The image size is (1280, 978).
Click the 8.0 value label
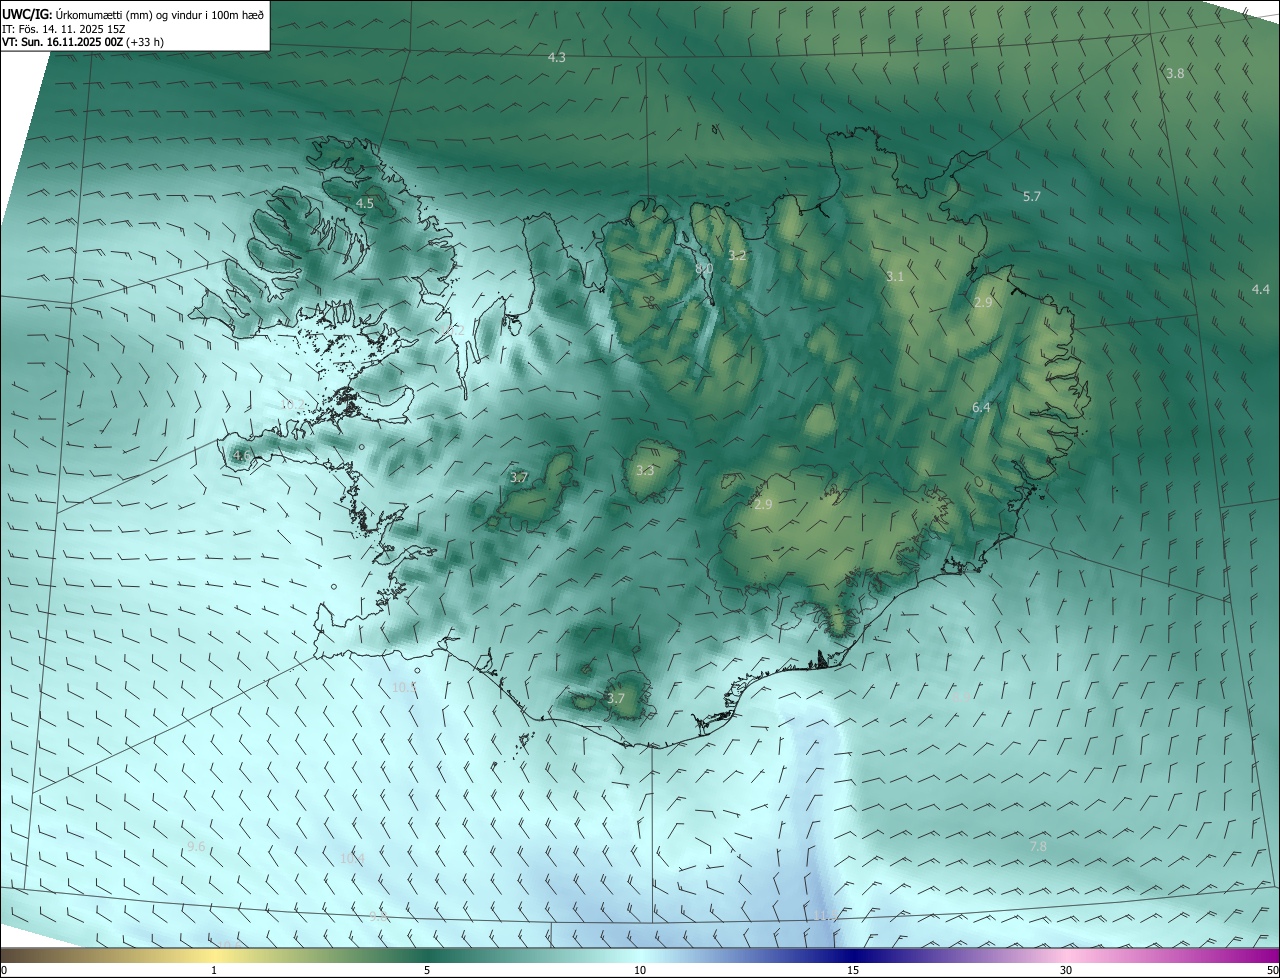click(703, 269)
